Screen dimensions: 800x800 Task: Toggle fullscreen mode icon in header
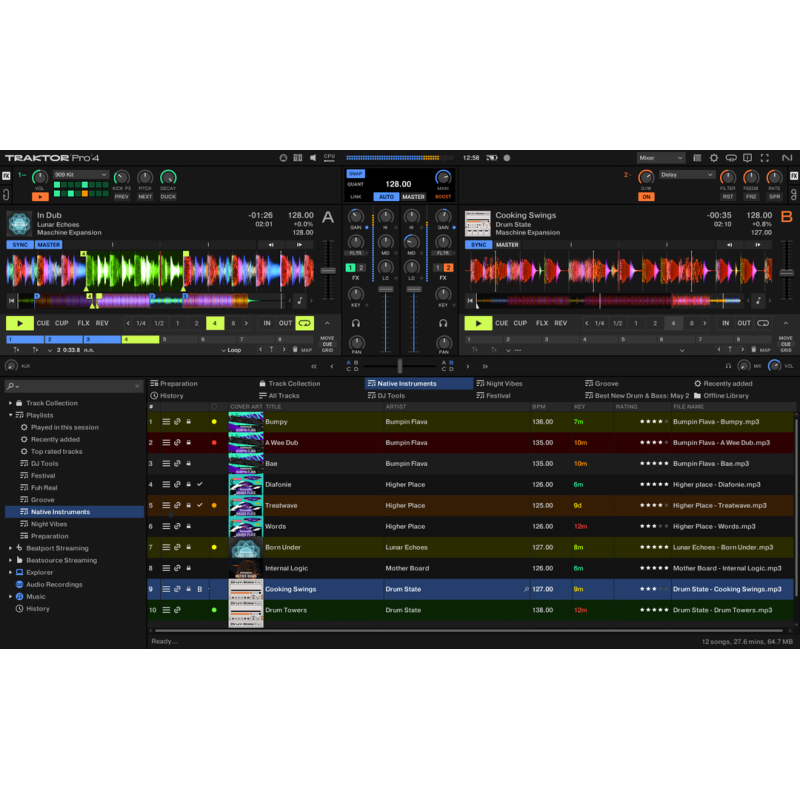tap(764, 158)
